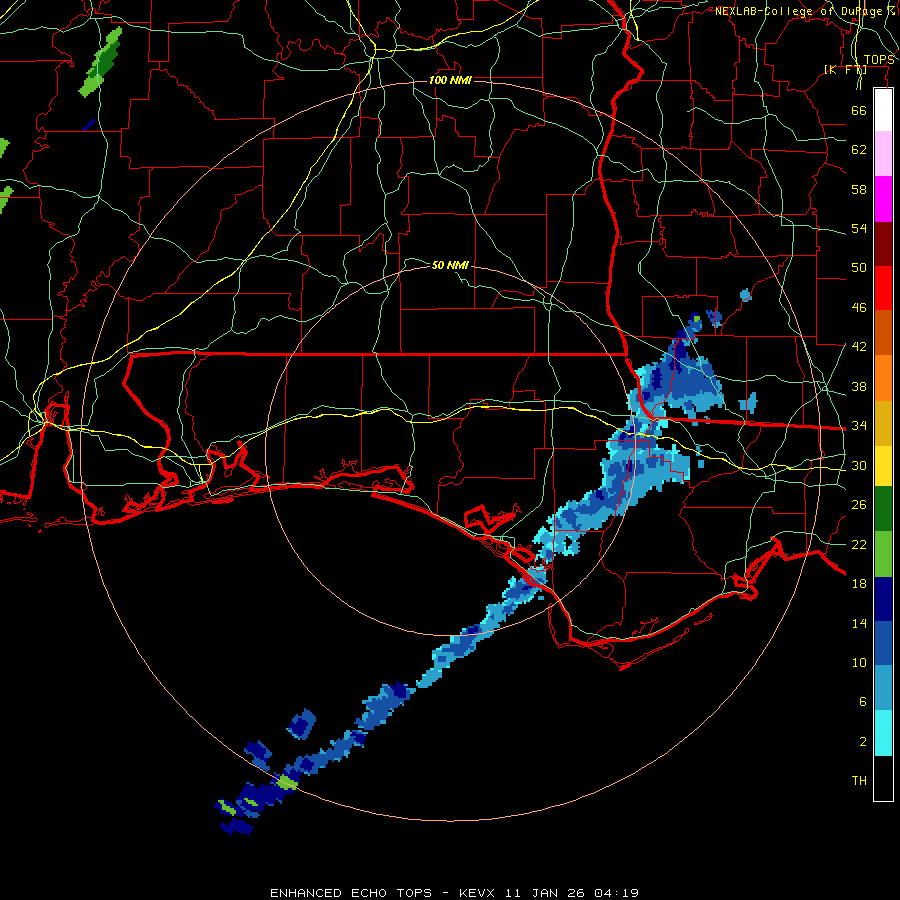Click the black TH threshold legend band

(883, 778)
